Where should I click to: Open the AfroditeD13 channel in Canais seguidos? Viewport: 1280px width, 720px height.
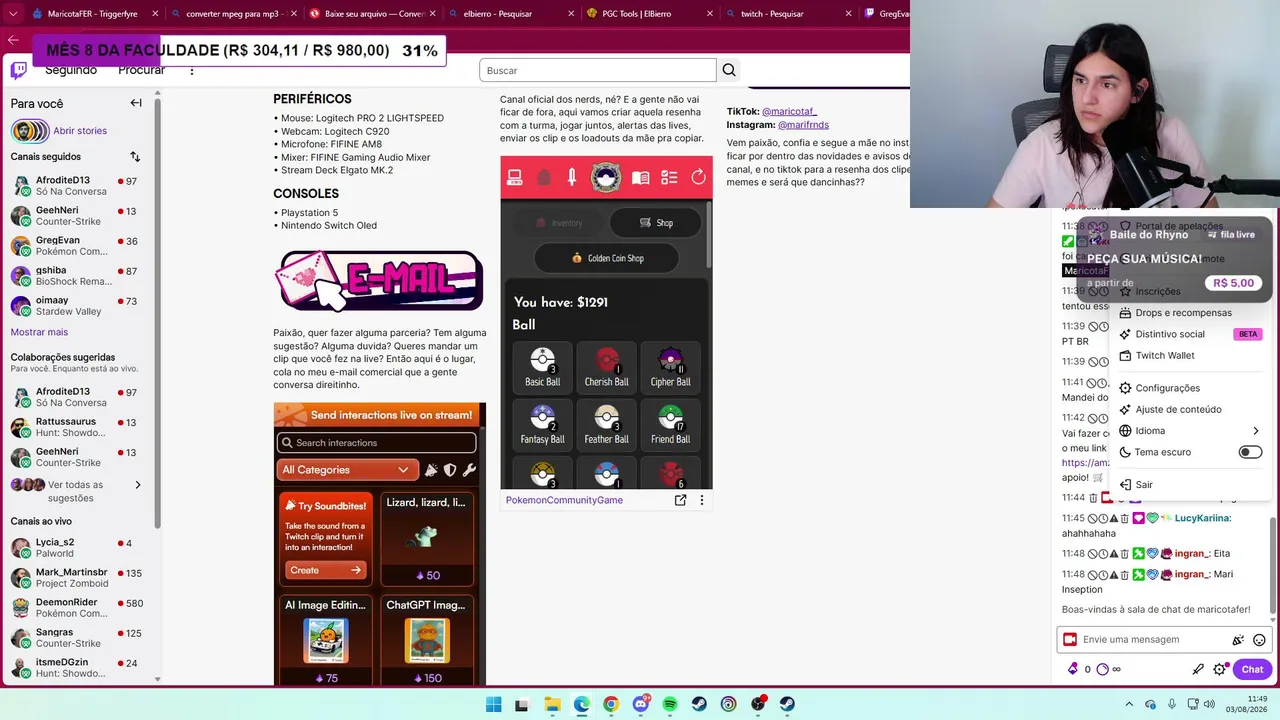pyautogui.click(x=75, y=186)
